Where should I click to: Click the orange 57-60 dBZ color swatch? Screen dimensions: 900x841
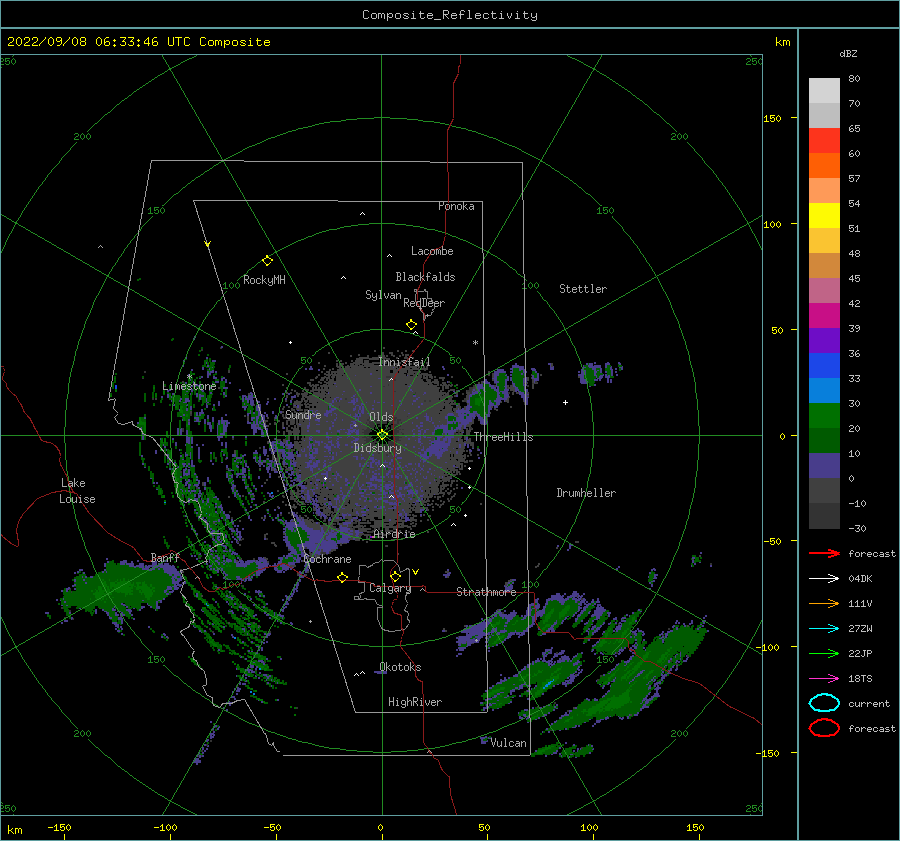click(x=824, y=166)
